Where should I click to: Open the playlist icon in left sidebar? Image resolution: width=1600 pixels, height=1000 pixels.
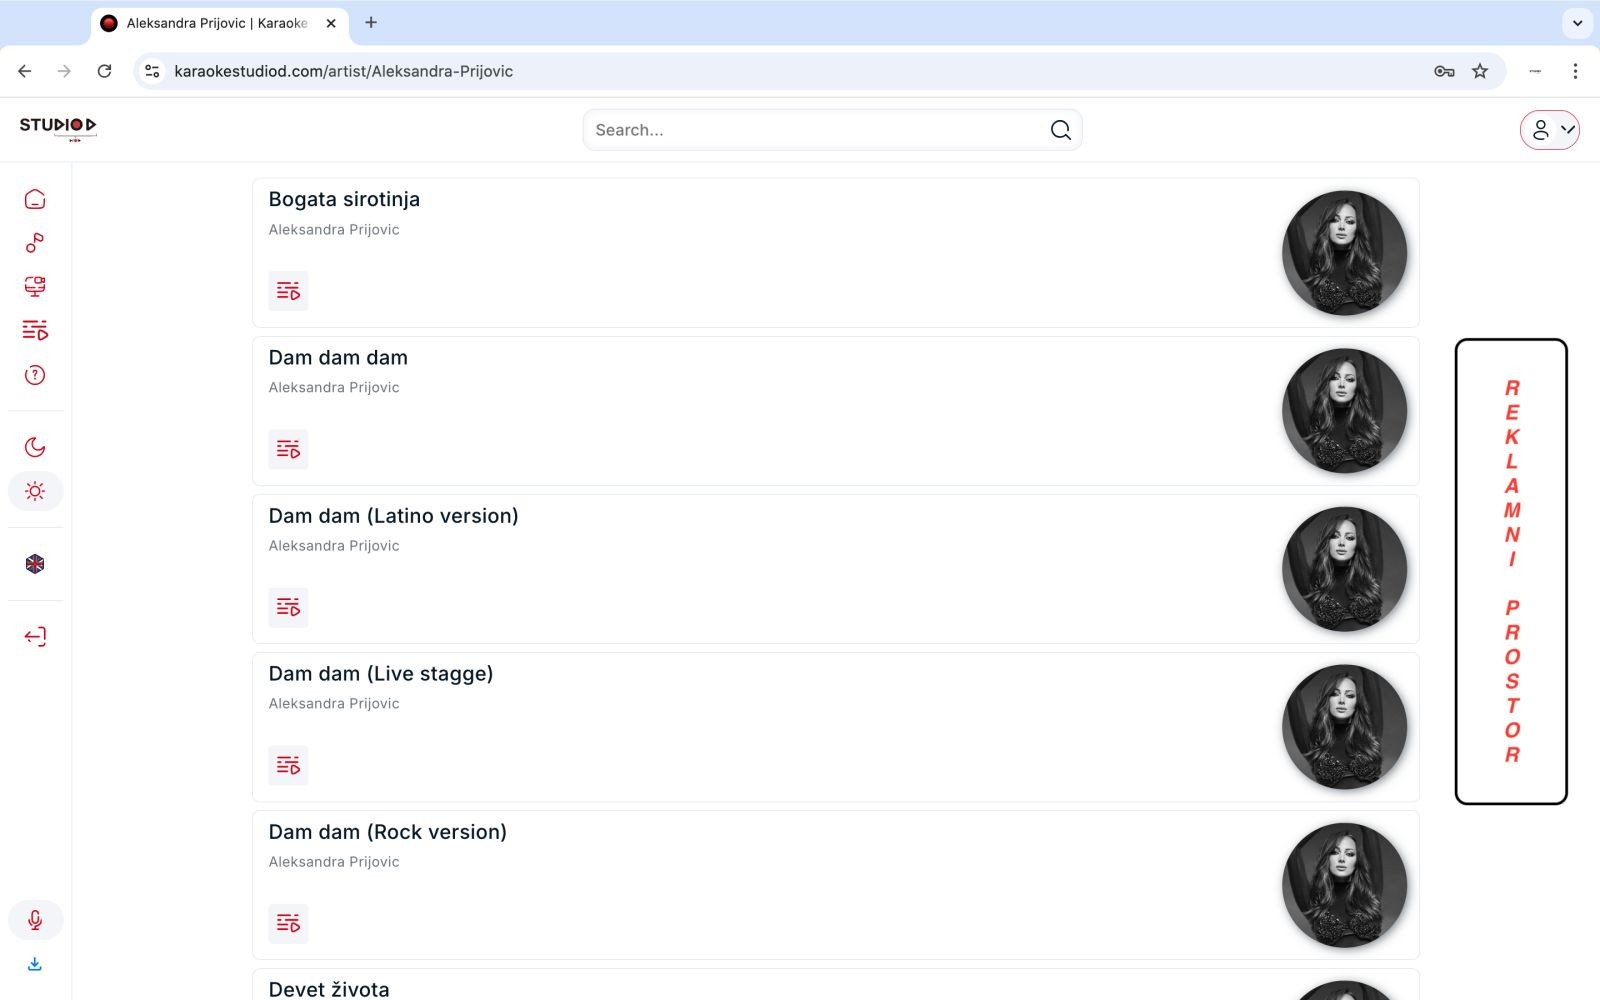point(35,330)
